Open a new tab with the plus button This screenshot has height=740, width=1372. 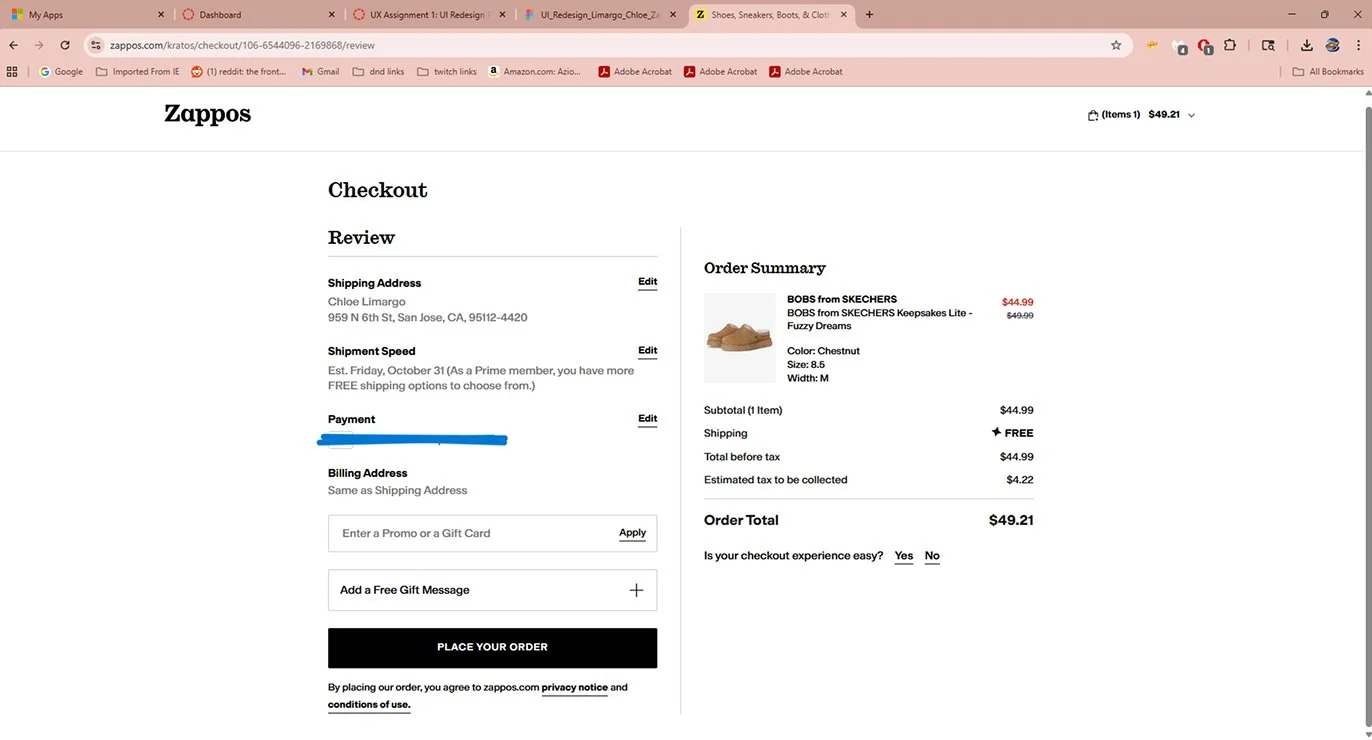click(869, 15)
